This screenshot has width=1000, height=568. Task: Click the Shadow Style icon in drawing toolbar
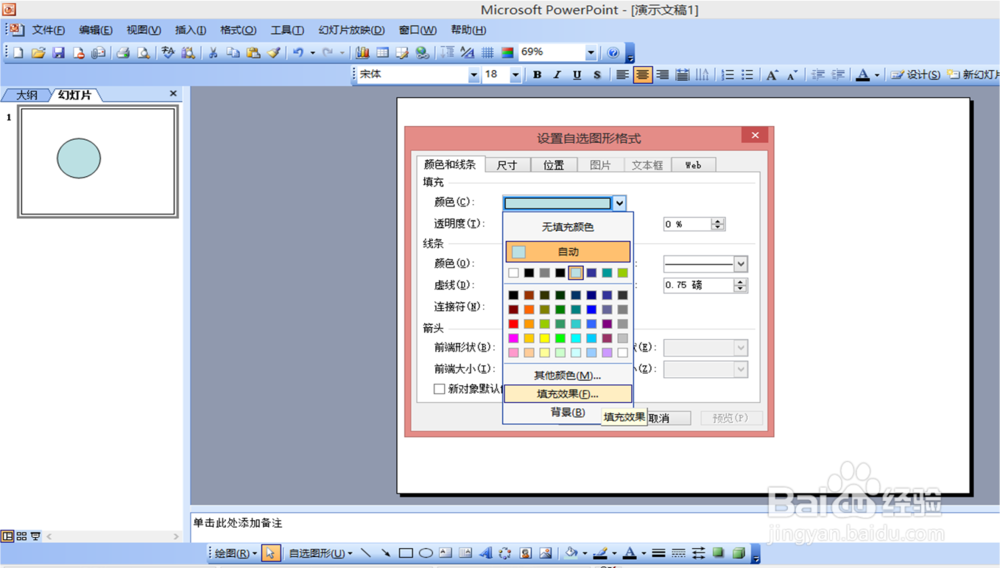point(719,553)
